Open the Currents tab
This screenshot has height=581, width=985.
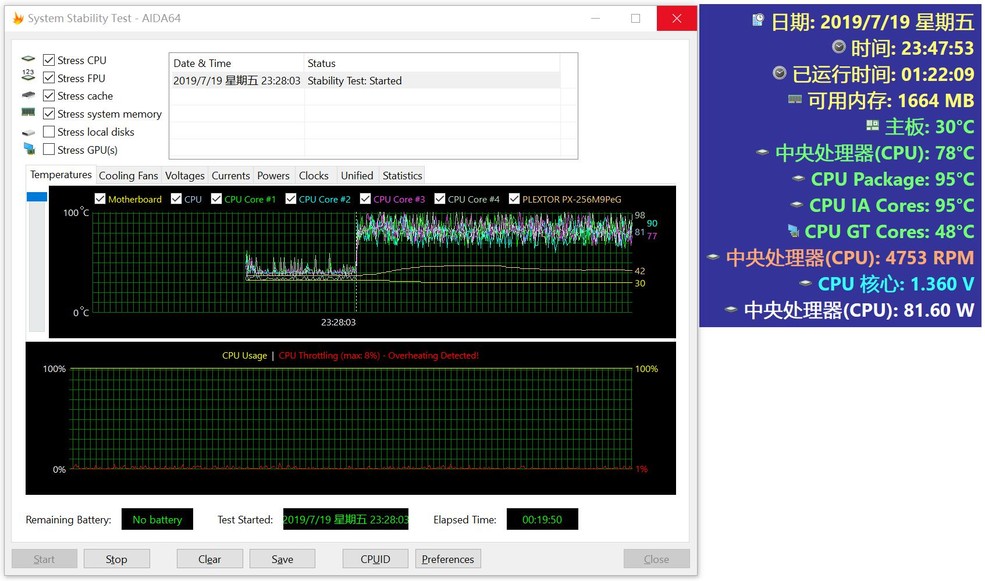[231, 175]
